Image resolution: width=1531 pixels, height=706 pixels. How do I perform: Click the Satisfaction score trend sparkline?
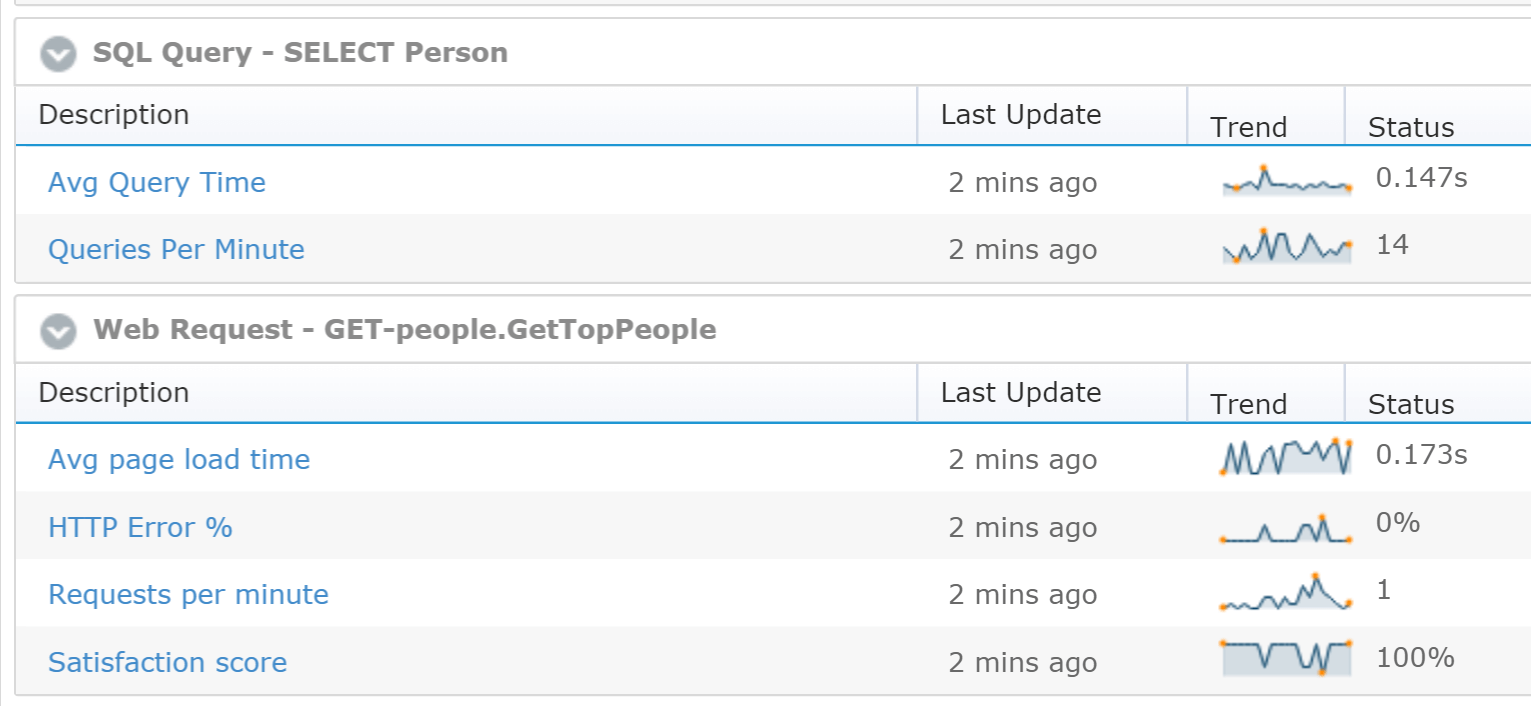[x=1286, y=657]
